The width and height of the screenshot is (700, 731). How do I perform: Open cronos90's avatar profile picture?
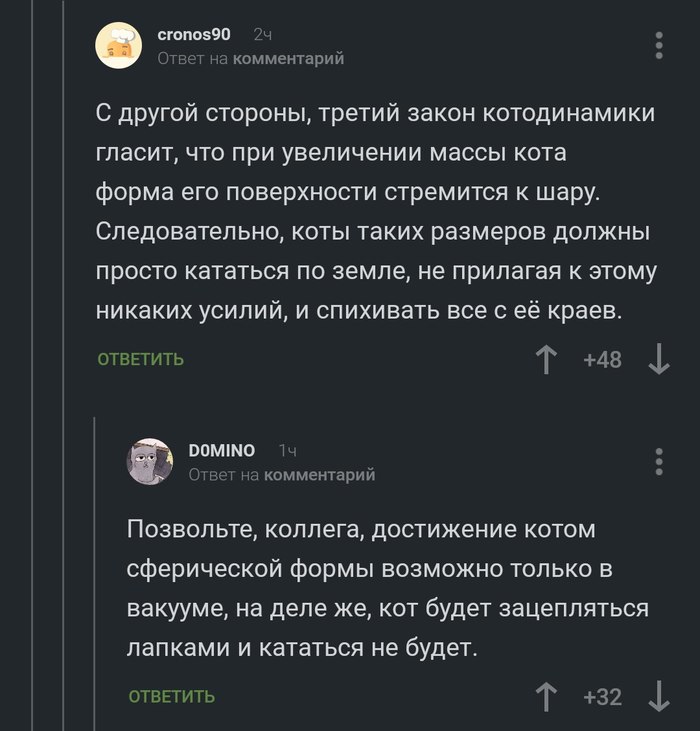point(117,46)
